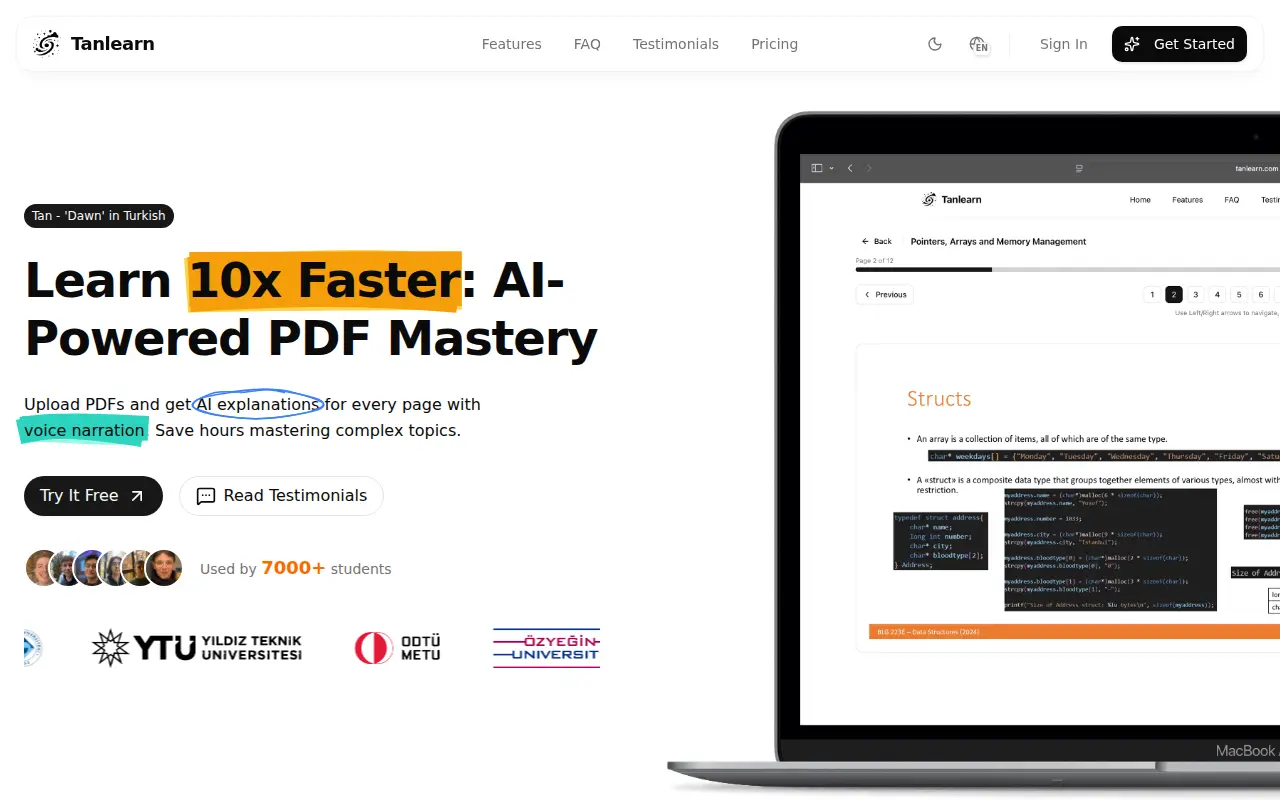The image size is (1280, 800).
Task: Open the EN language selector
Action: 979,44
